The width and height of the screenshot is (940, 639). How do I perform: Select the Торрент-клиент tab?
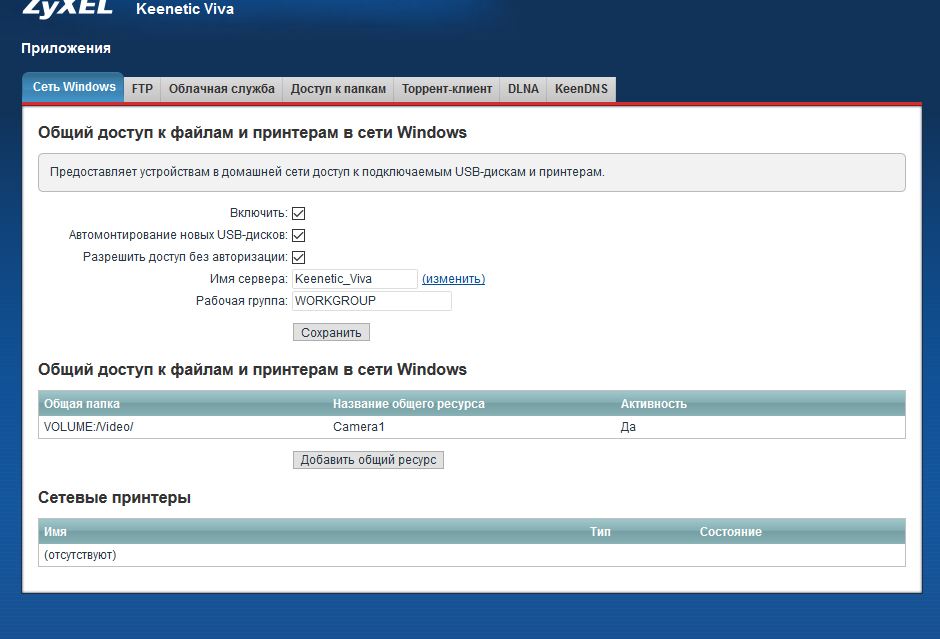(447, 89)
